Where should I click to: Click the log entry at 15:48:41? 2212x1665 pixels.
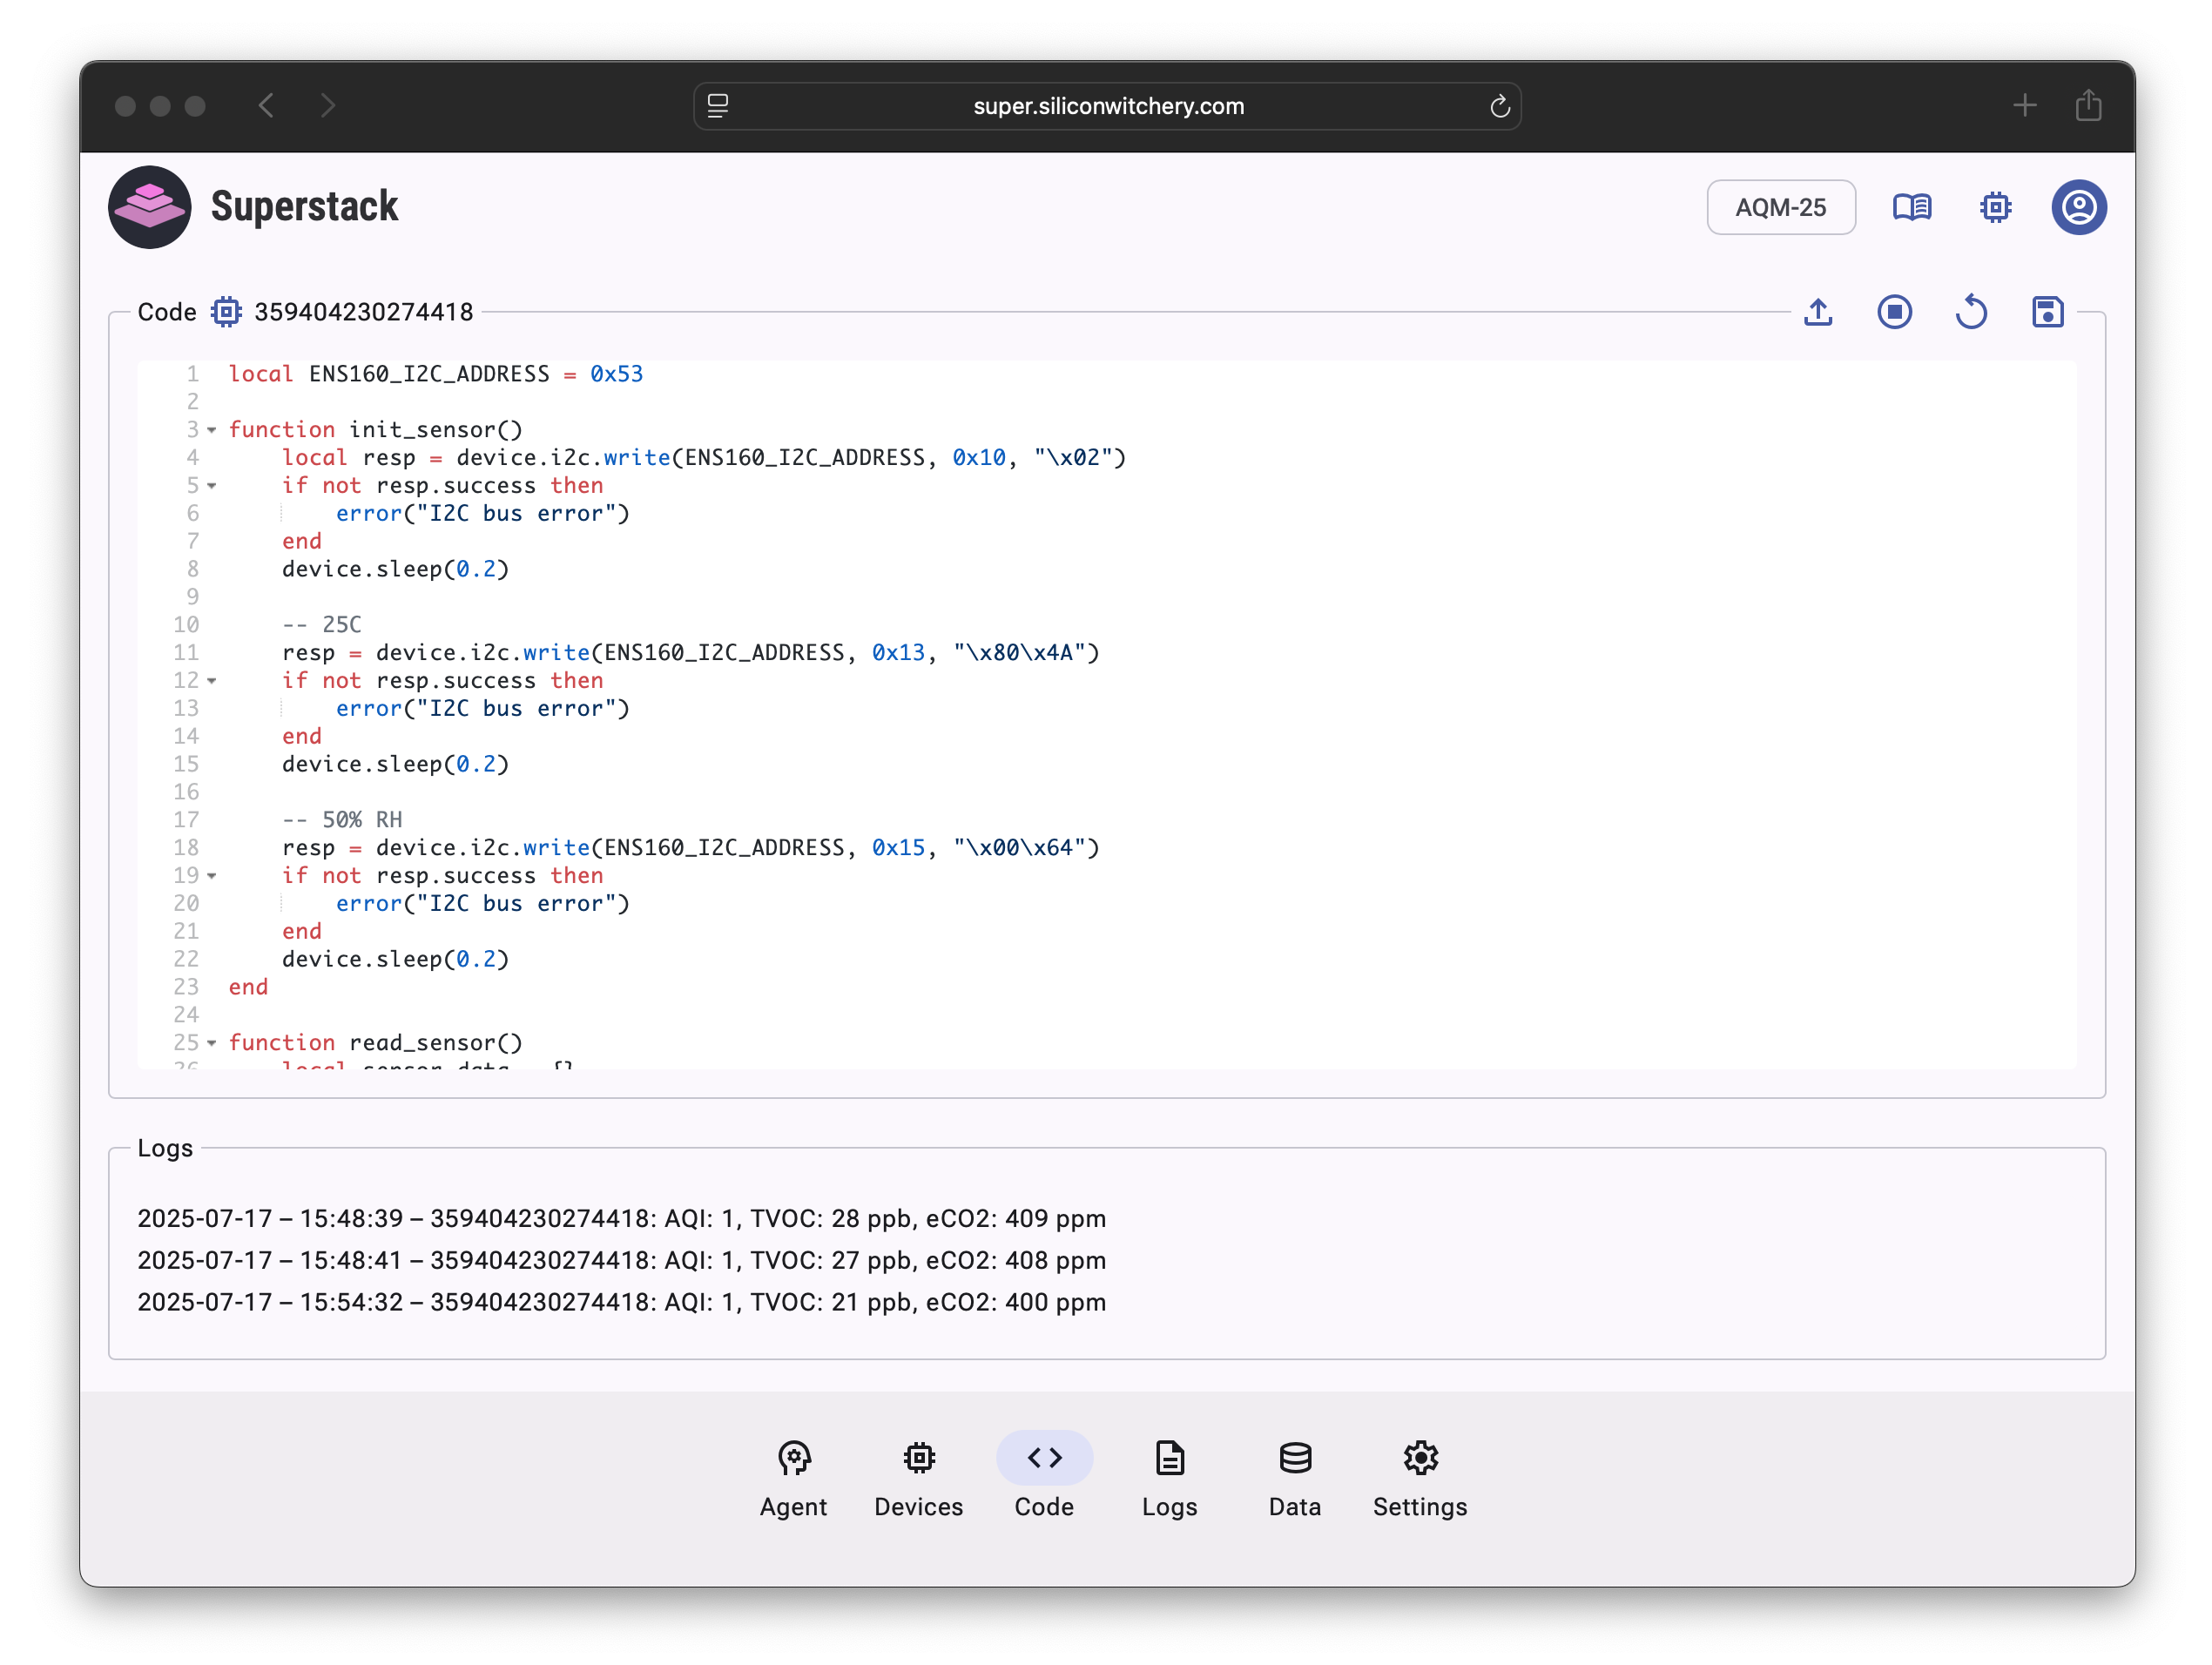621,1260
